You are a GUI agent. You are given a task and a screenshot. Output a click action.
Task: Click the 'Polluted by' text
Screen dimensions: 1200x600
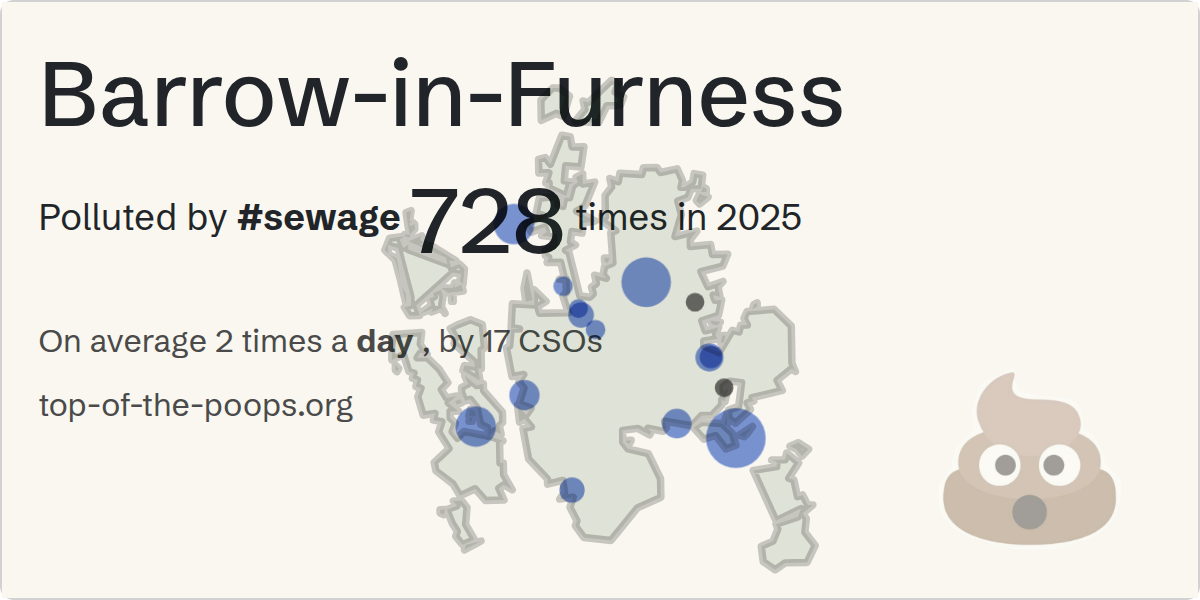pyautogui.click(x=133, y=218)
